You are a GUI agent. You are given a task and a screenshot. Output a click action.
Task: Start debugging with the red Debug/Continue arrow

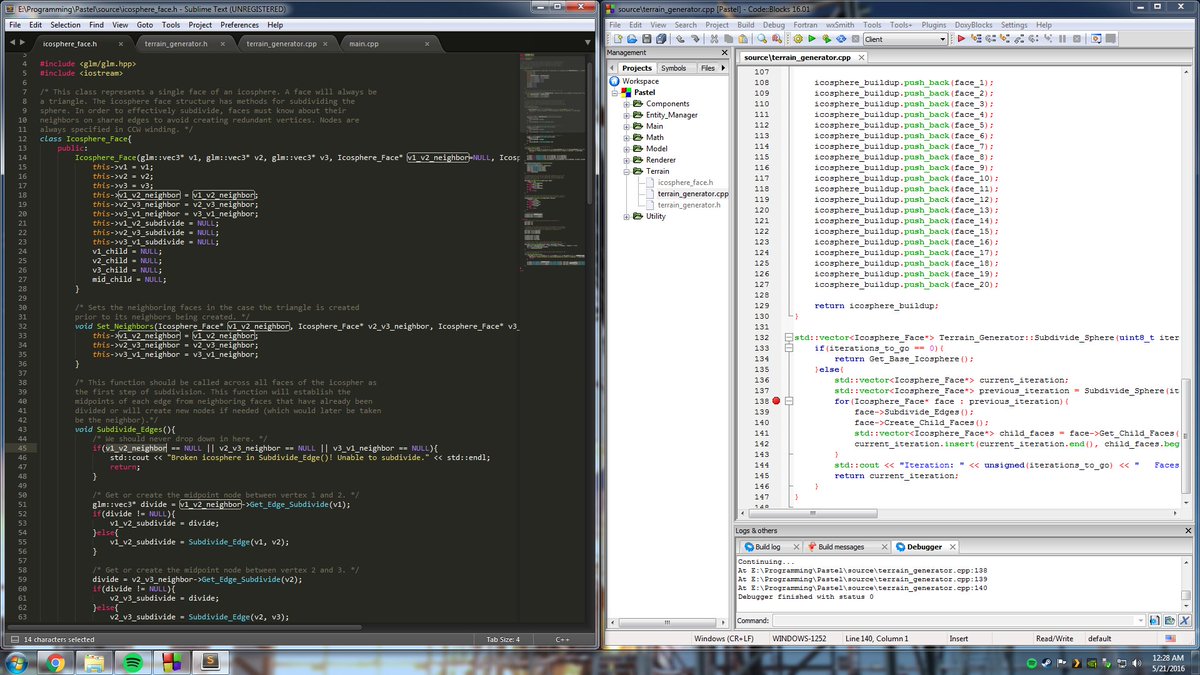coord(961,39)
